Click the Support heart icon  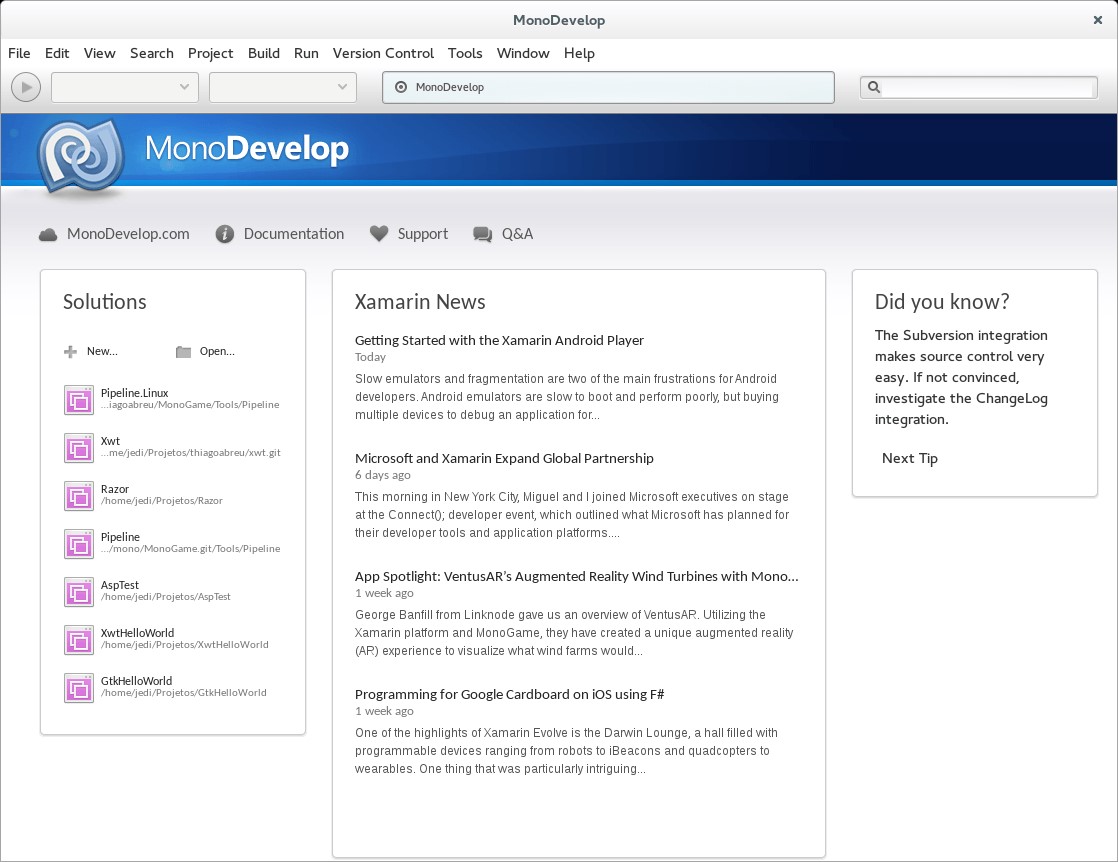point(378,232)
